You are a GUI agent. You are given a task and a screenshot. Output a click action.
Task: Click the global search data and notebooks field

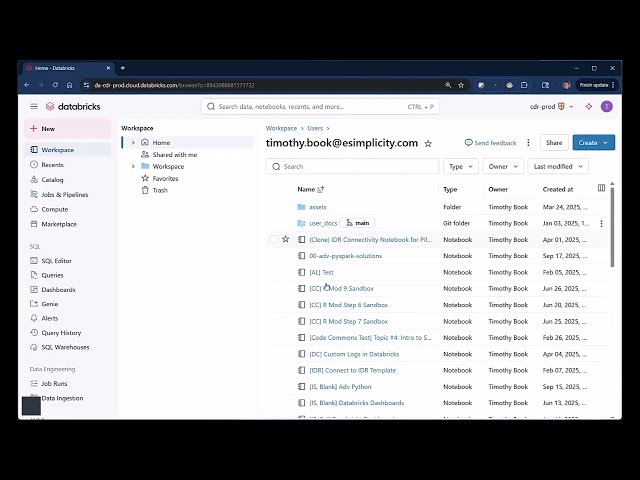[320, 107]
